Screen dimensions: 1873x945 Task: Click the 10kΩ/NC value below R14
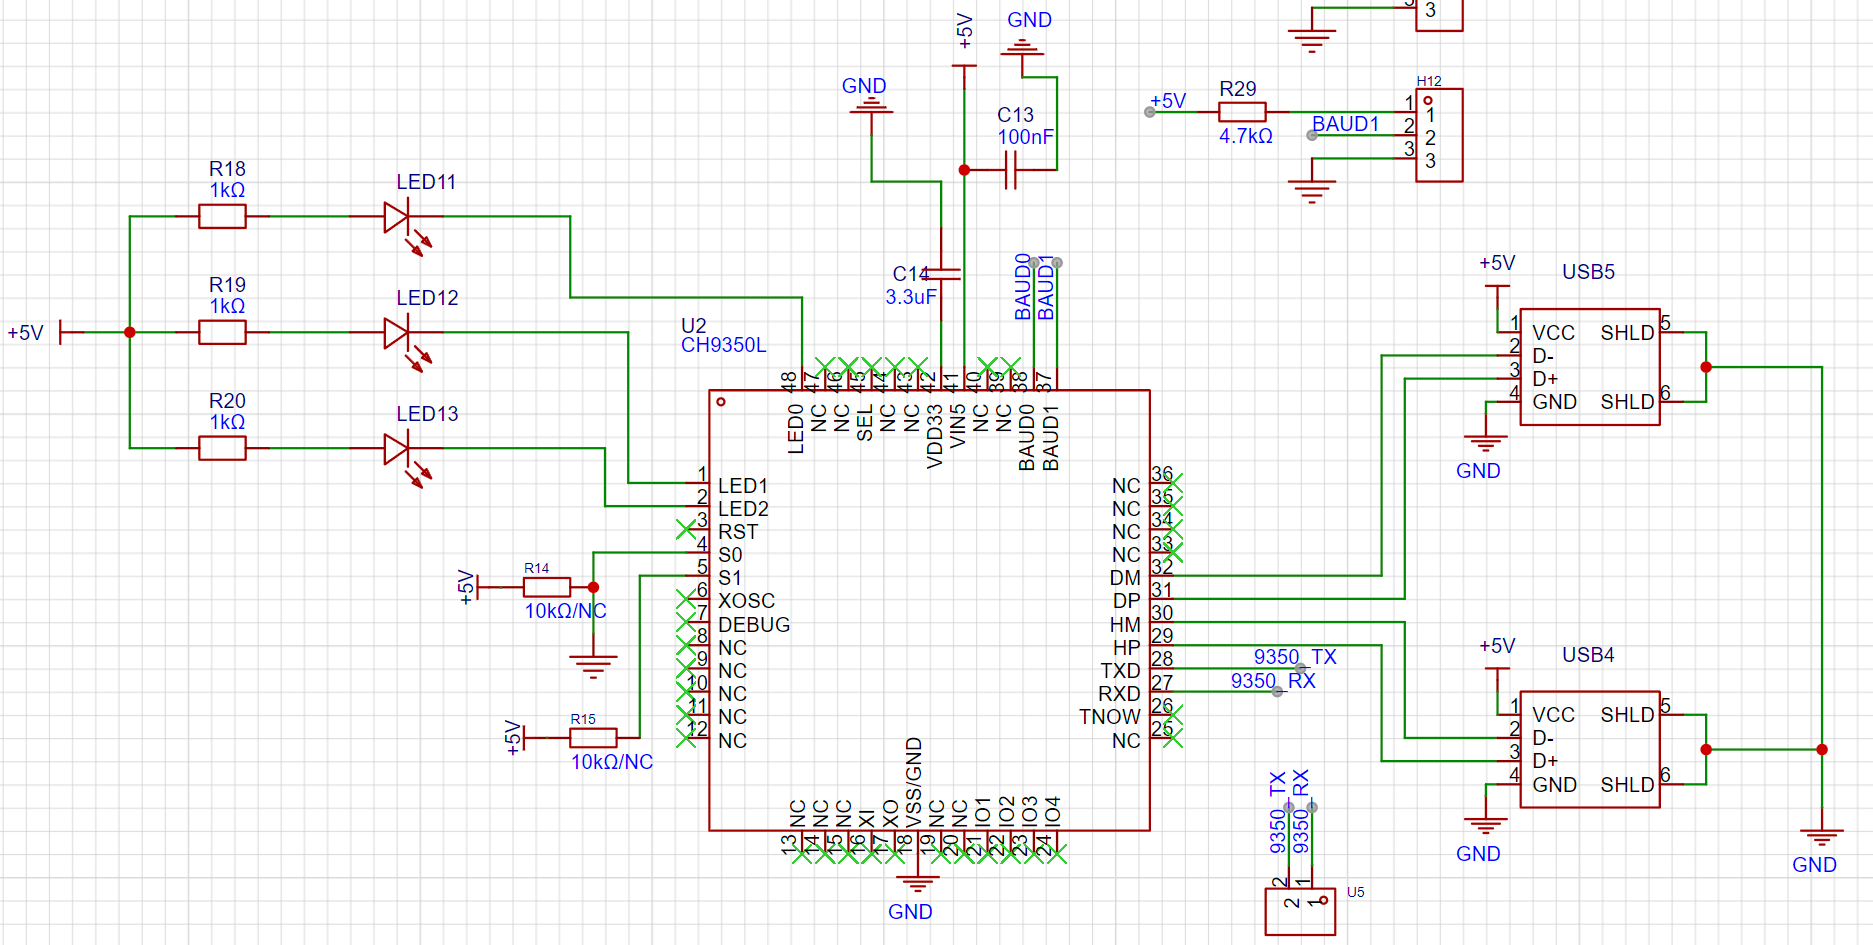566,611
